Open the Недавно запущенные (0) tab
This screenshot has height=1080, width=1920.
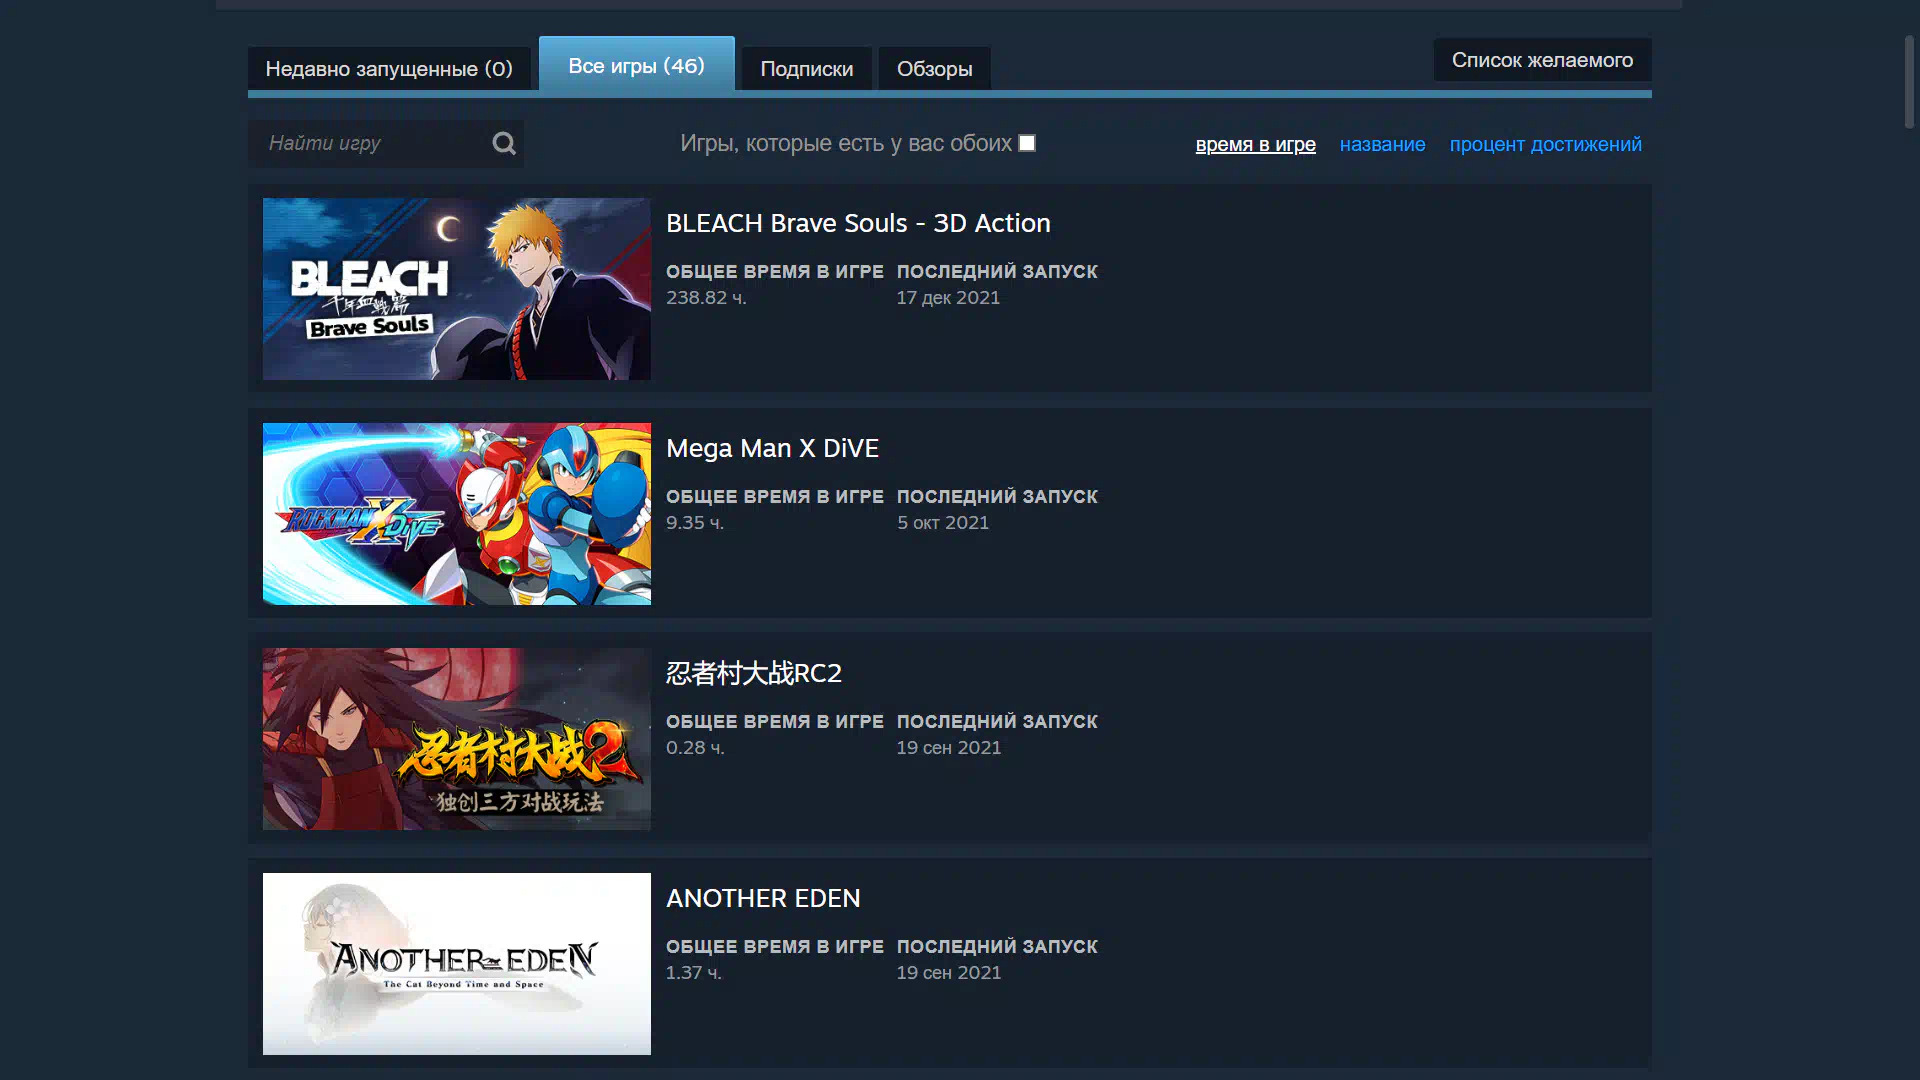(389, 68)
